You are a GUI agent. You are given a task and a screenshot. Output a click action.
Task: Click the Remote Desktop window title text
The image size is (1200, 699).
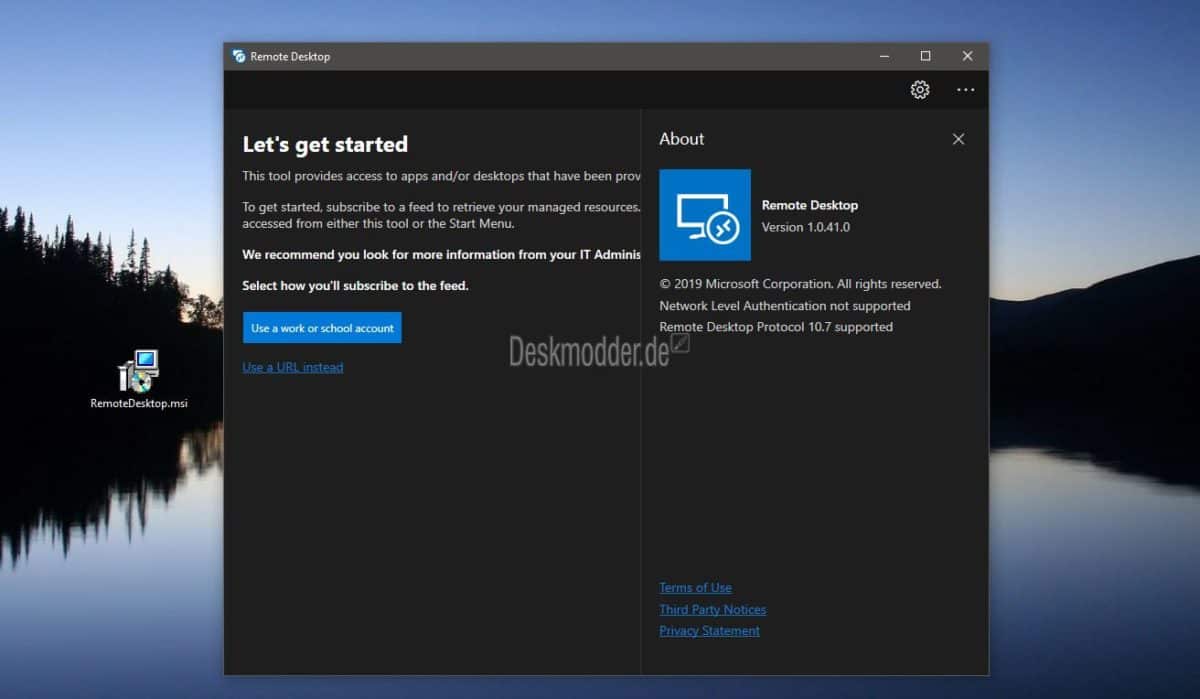290,56
